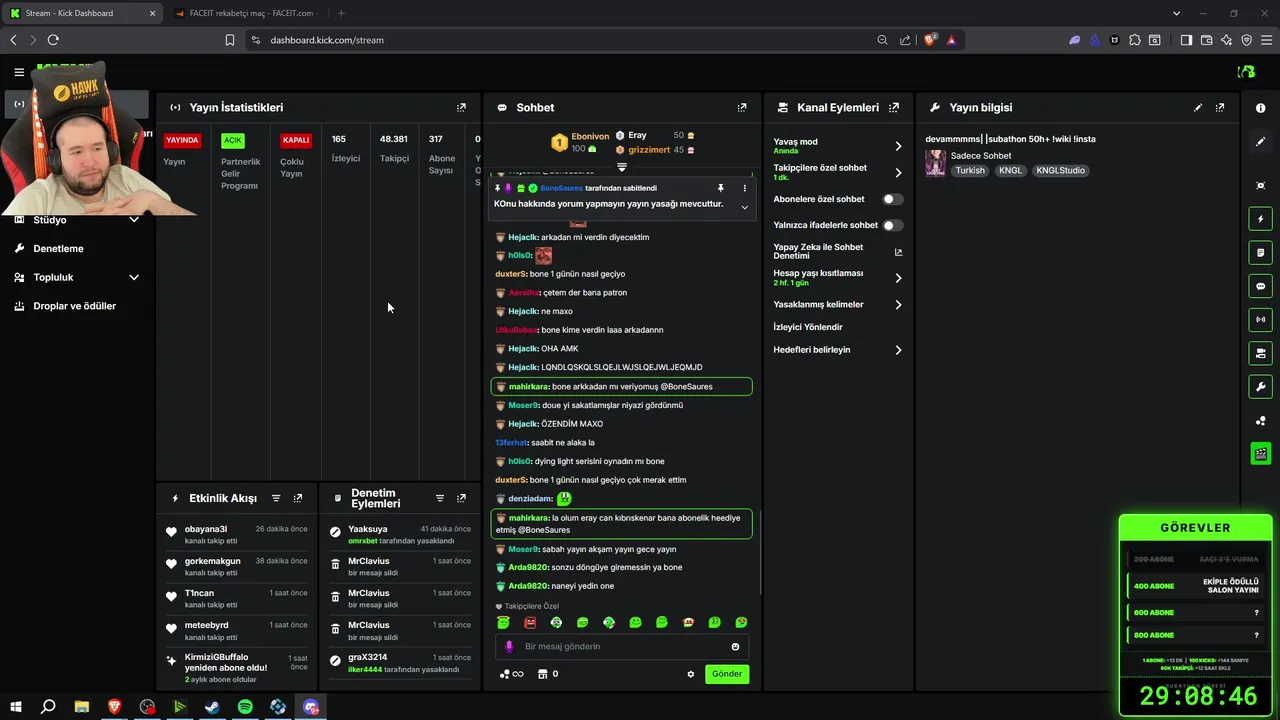Image resolution: width=1280 pixels, height=720 pixels.
Task: Click the message input field
Action: [x=621, y=647]
